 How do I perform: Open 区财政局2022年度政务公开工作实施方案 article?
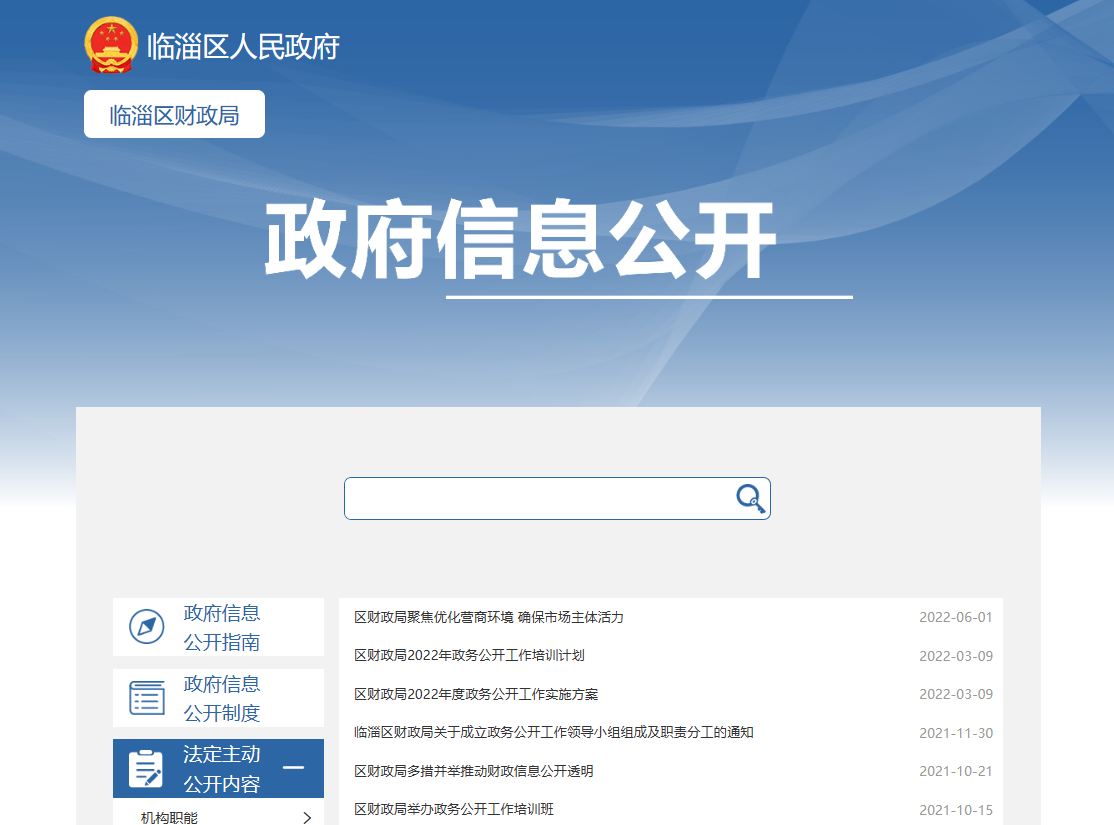(x=476, y=694)
